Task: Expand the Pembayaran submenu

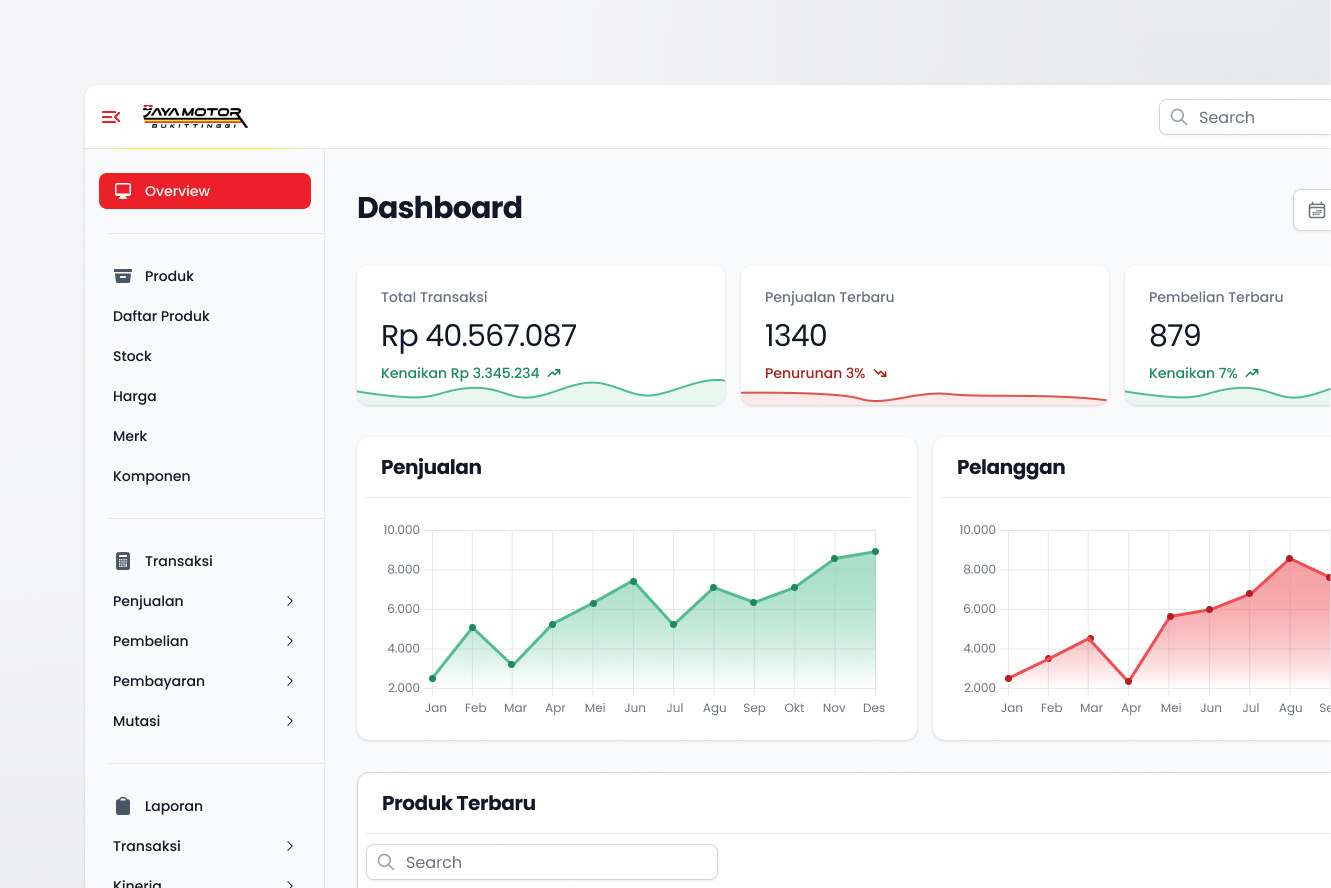Action: 289,681
